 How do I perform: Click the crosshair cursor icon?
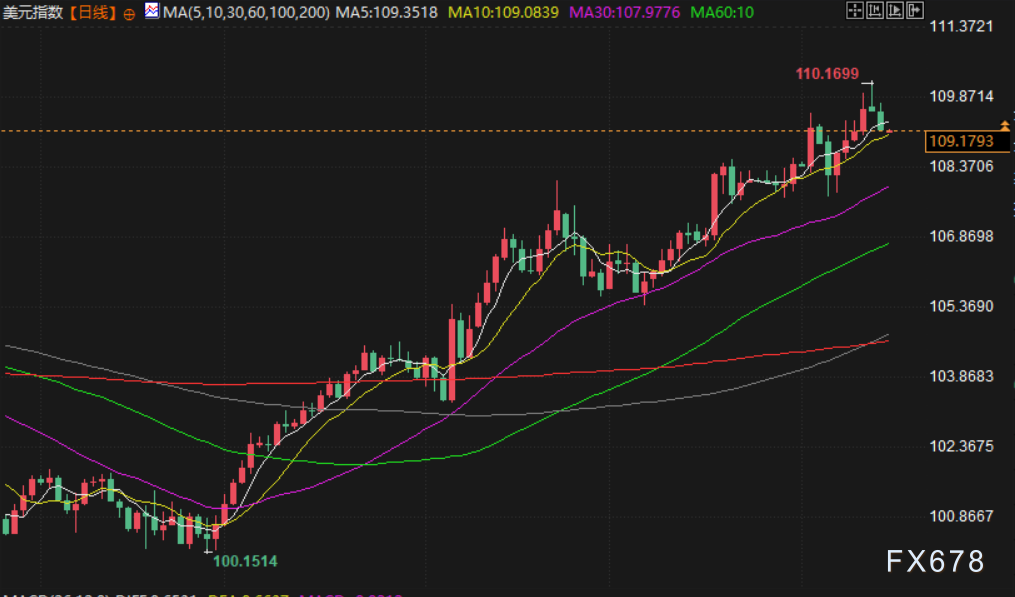pos(854,11)
